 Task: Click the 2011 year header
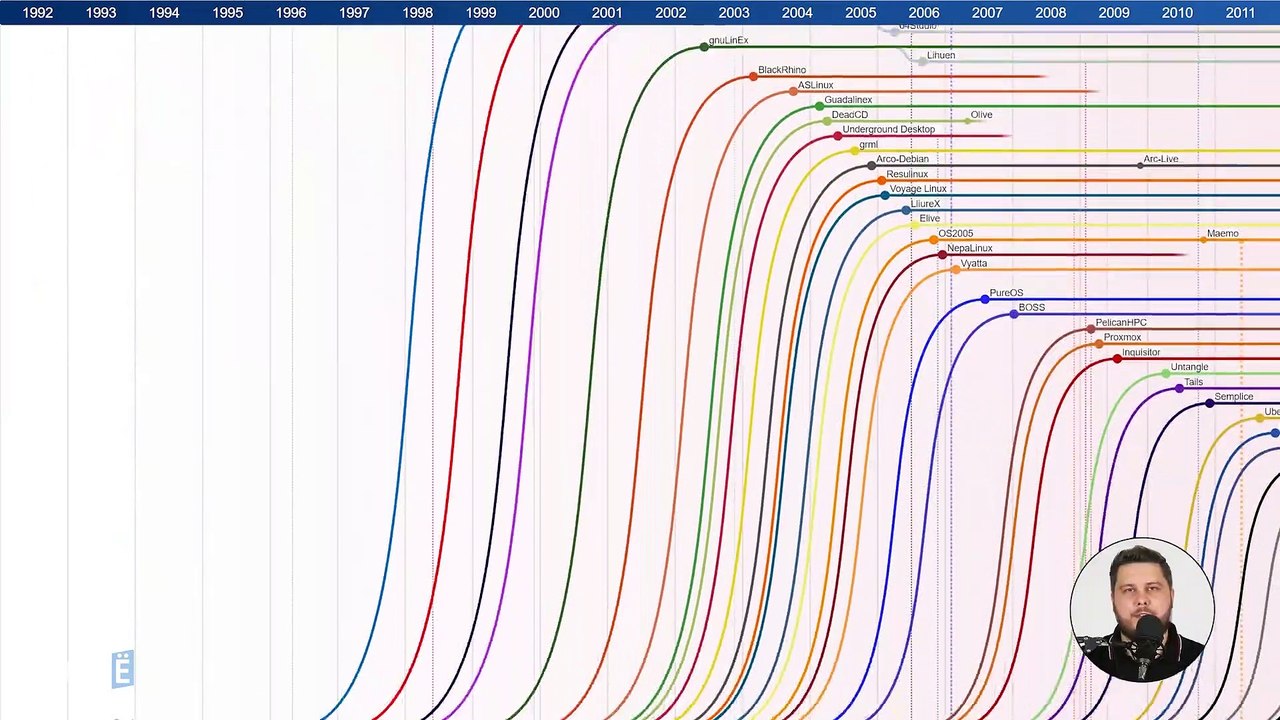1240,13
